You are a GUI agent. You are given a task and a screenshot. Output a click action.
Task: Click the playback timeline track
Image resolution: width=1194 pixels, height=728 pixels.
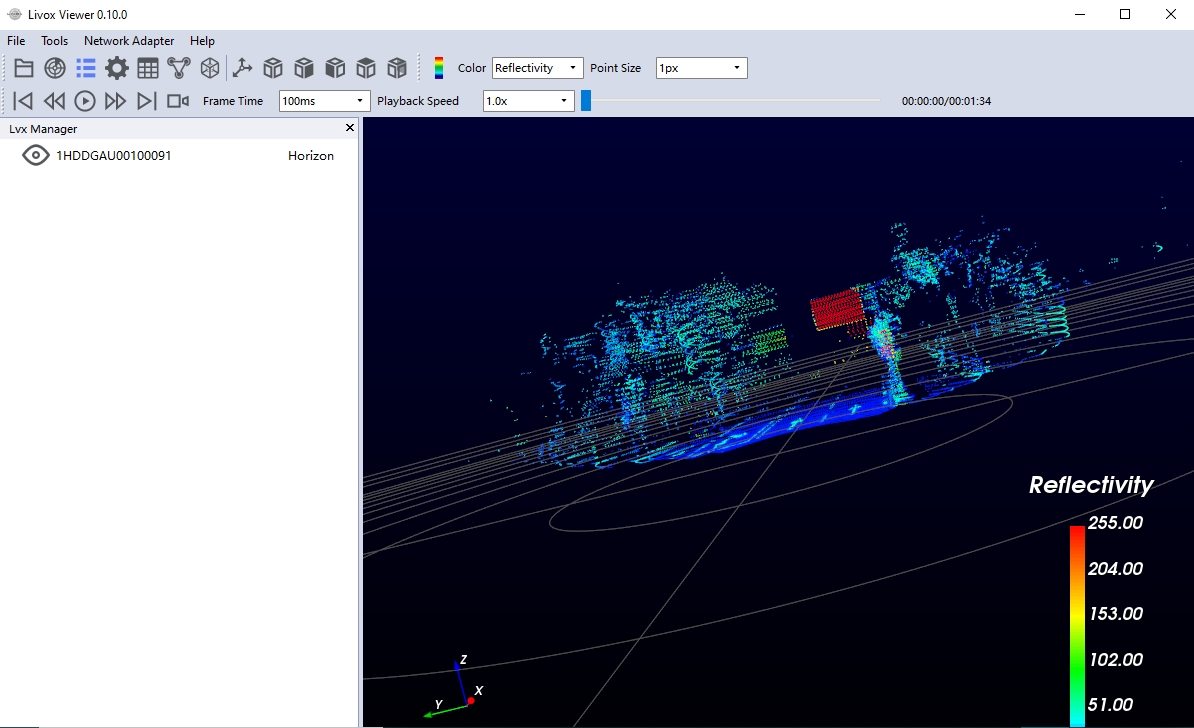click(731, 101)
